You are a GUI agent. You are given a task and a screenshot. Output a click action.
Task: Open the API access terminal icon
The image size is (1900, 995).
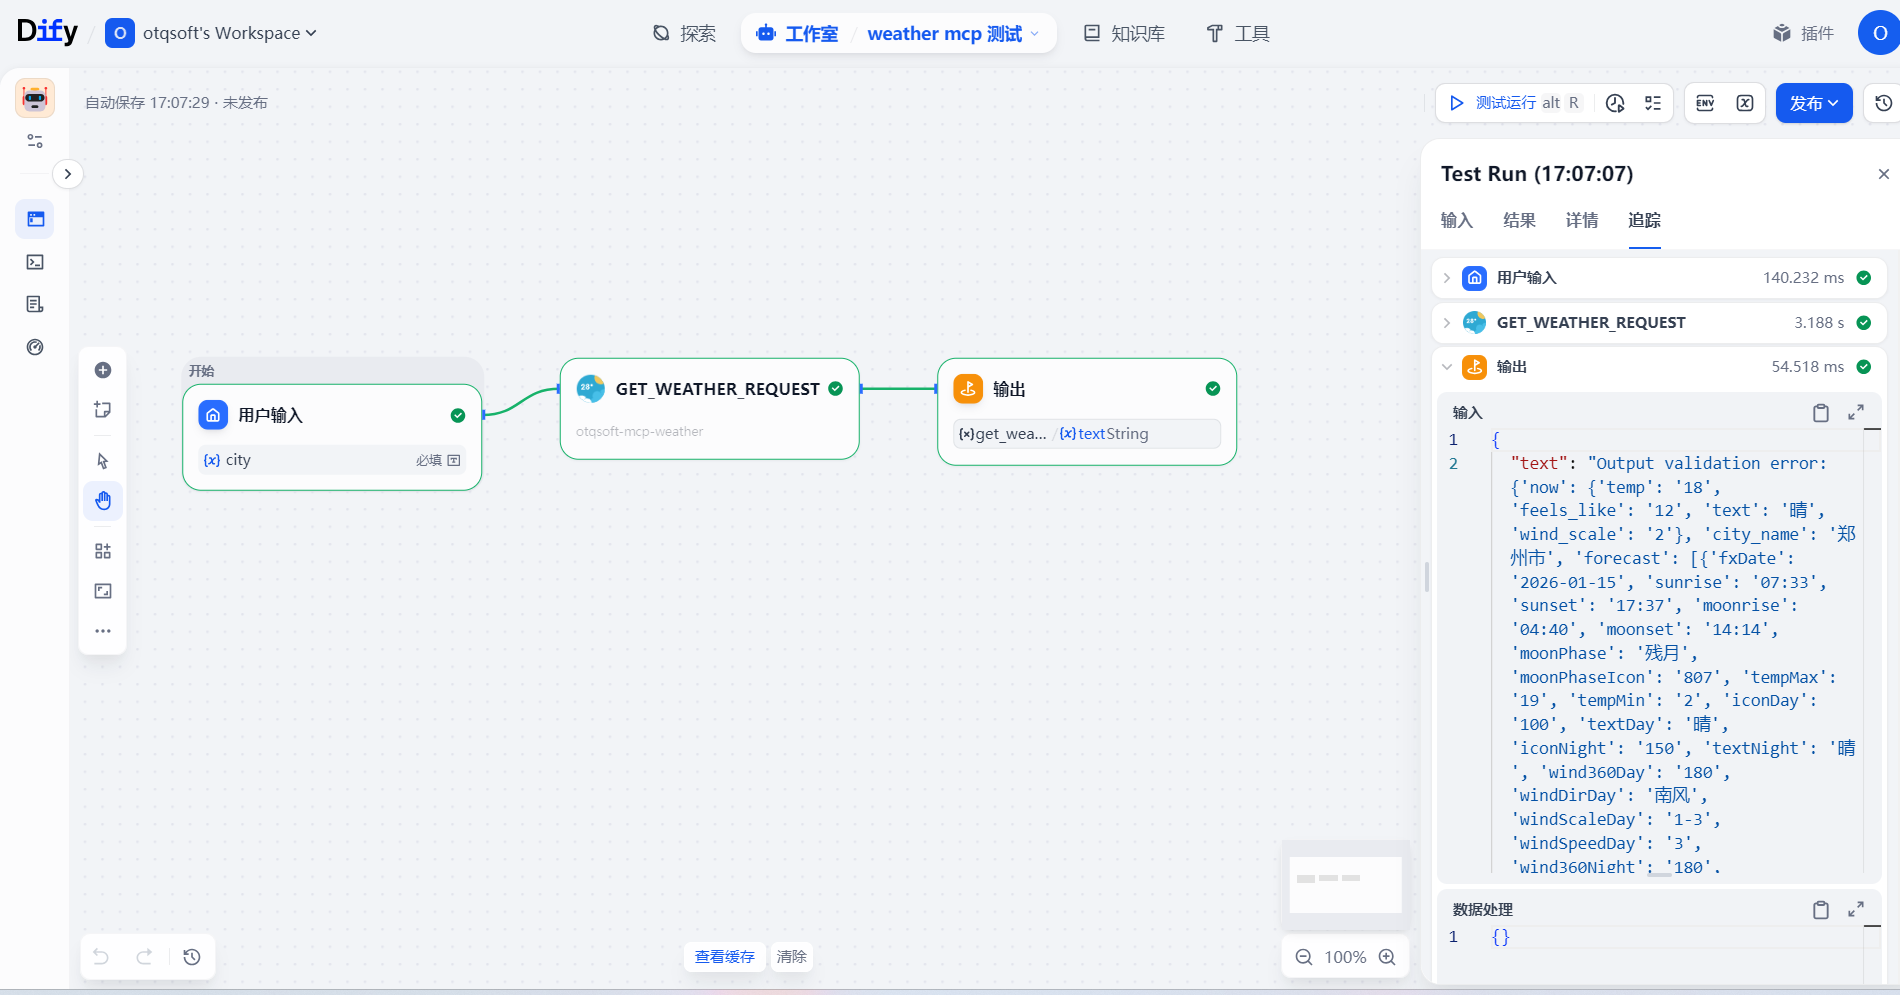tap(35, 262)
